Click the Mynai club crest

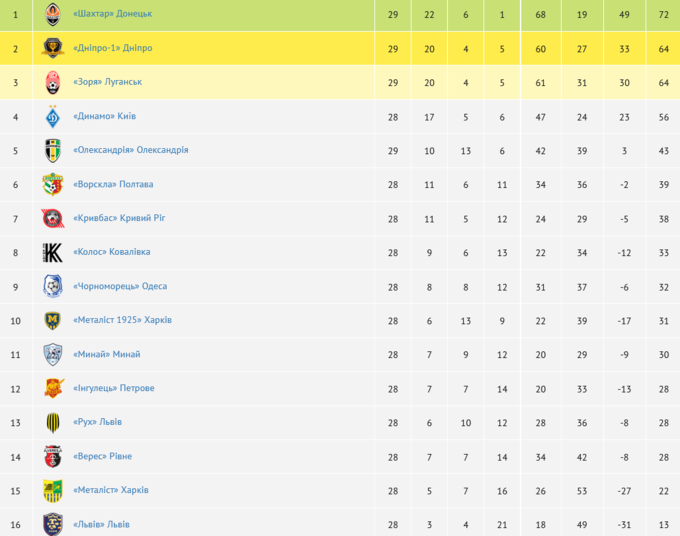click(x=53, y=355)
